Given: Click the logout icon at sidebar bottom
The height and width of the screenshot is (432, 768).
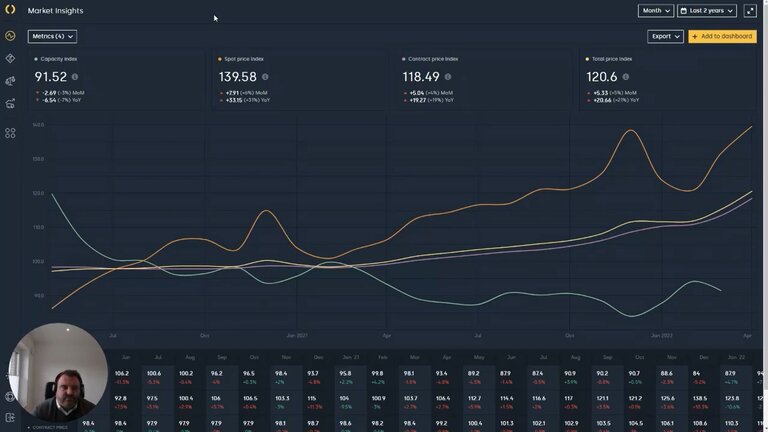Looking at the screenshot, I should (x=10, y=417).
